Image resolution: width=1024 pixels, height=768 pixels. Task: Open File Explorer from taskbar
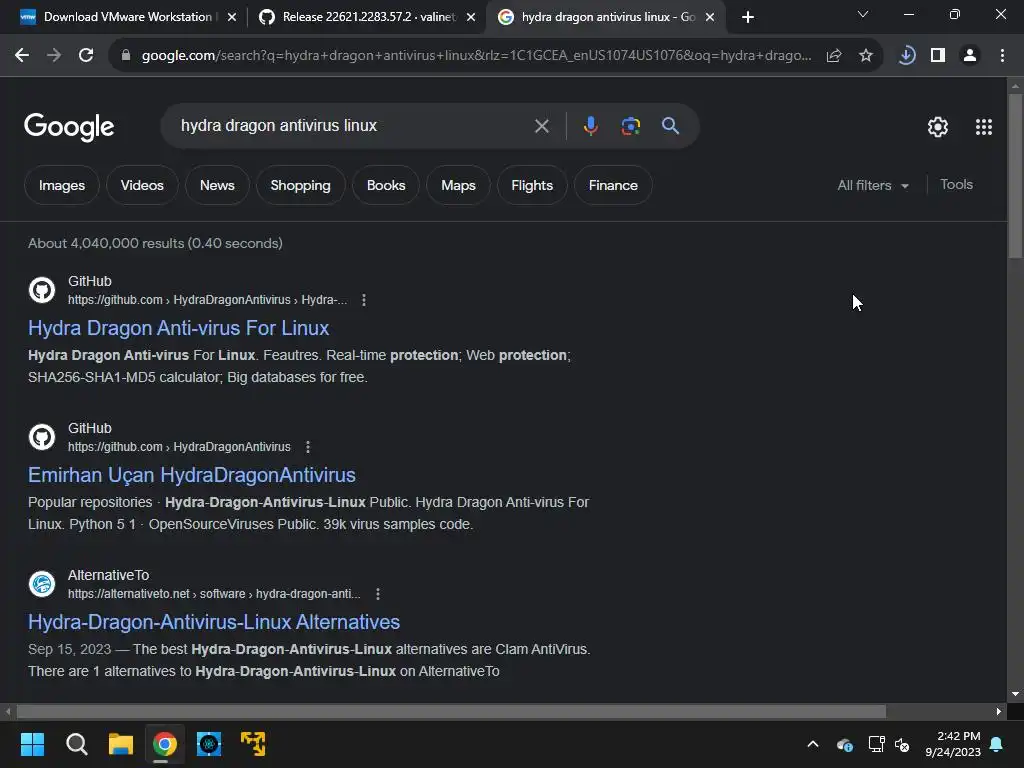[x=121, y=744]
